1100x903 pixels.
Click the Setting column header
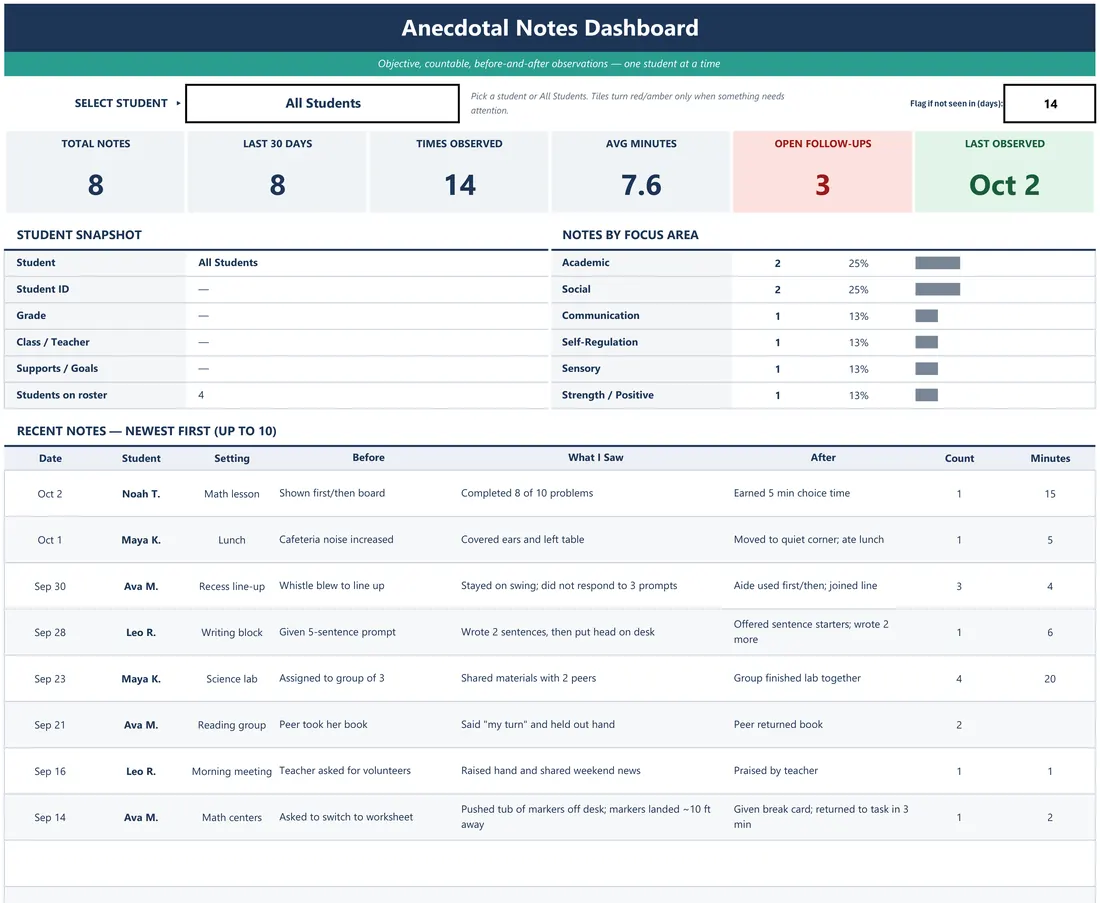(x=232, y=458)
